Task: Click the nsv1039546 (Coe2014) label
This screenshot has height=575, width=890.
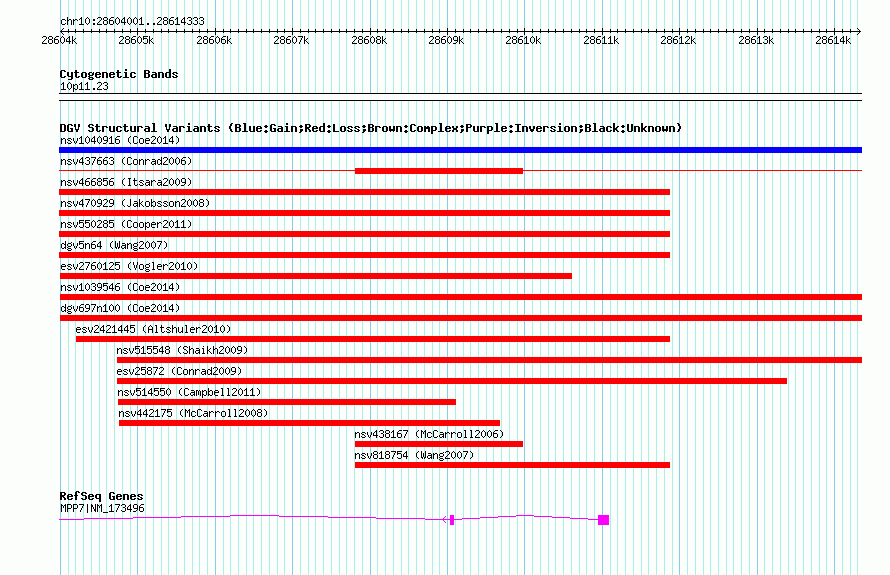Action: 120,287
